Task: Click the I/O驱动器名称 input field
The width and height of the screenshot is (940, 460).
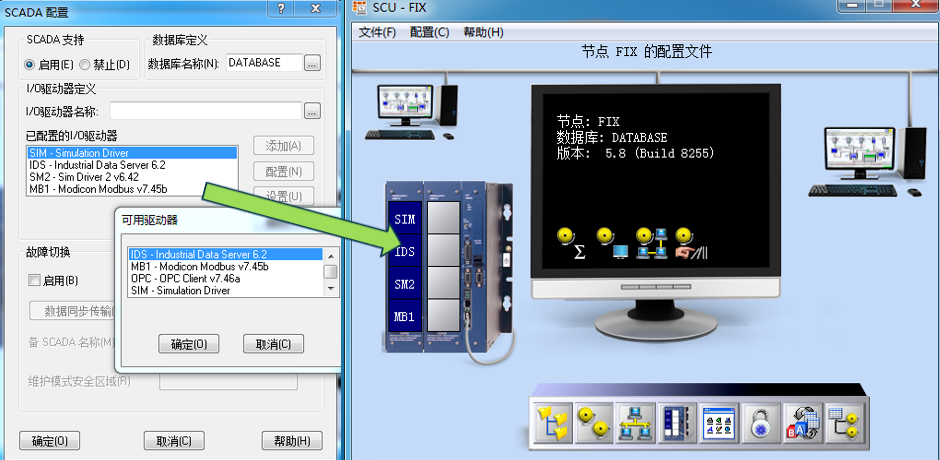Action: pos(206,111)
